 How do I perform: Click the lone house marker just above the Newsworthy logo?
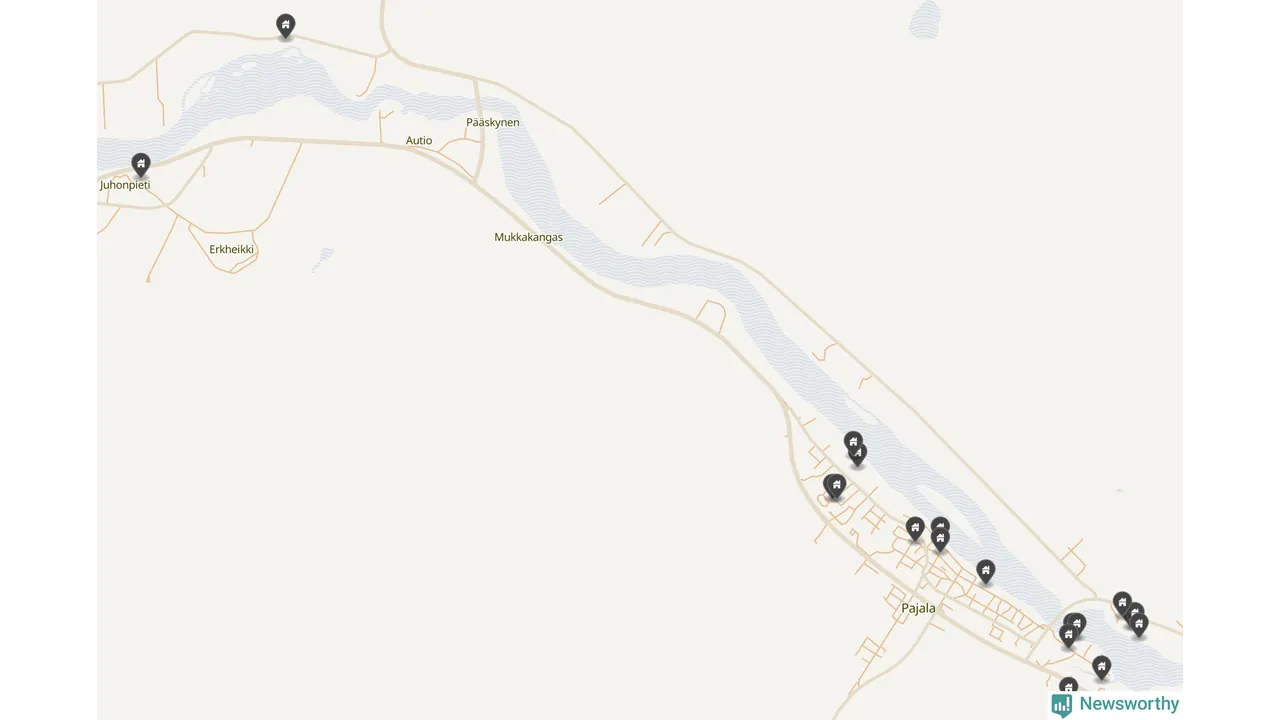coord(1102,667)
